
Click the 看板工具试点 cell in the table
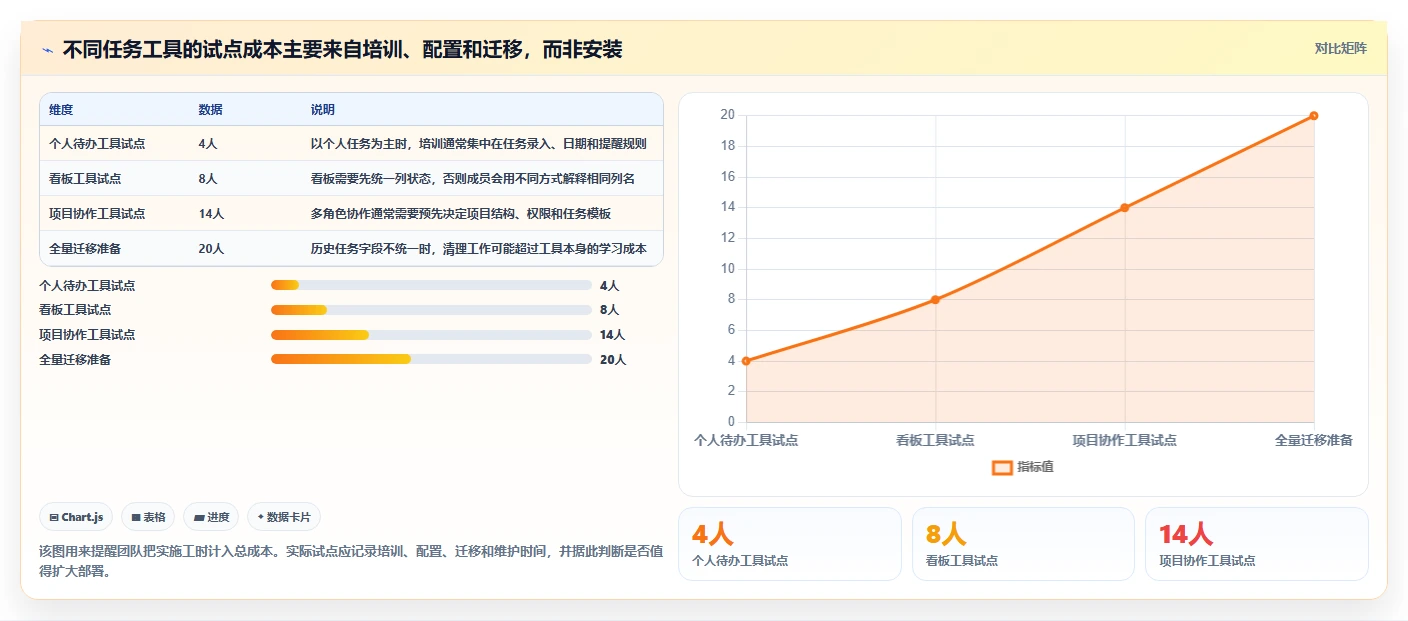pos(85,179)
